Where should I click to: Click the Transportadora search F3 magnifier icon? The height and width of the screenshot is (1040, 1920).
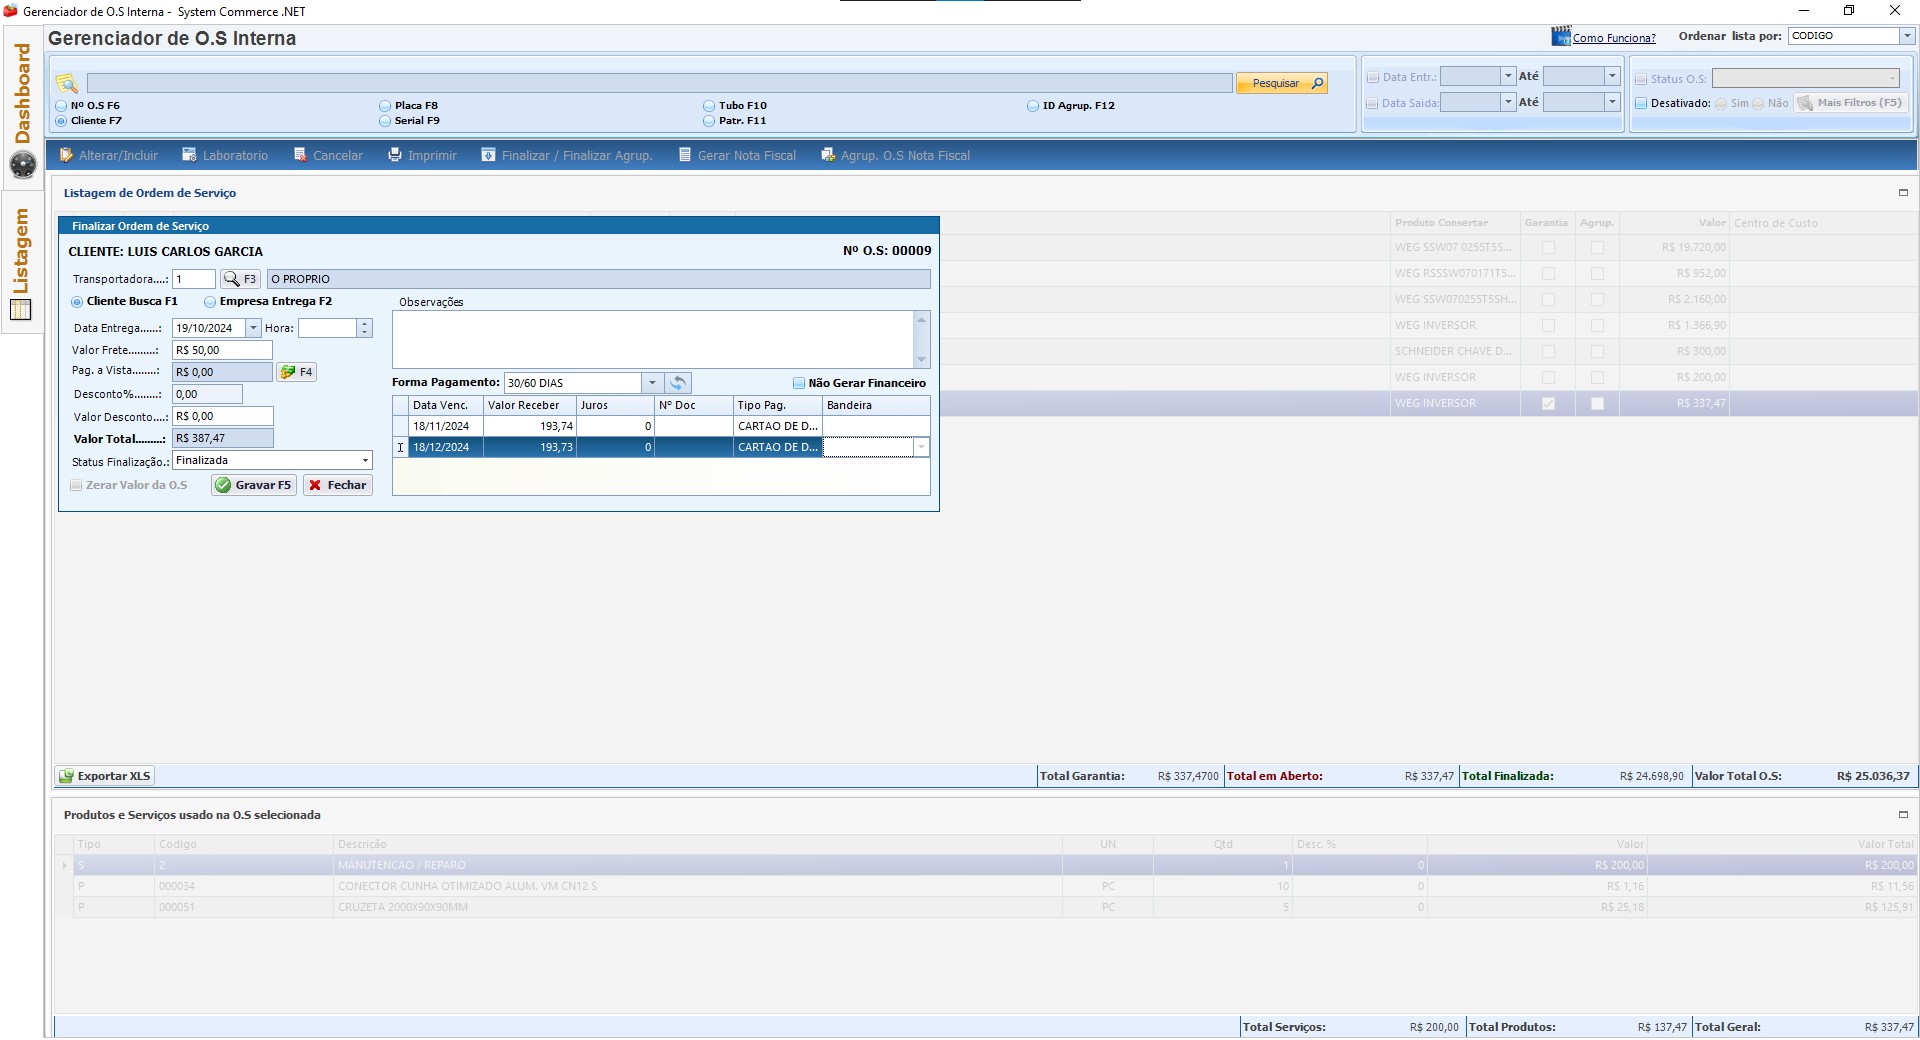(232, 279)
